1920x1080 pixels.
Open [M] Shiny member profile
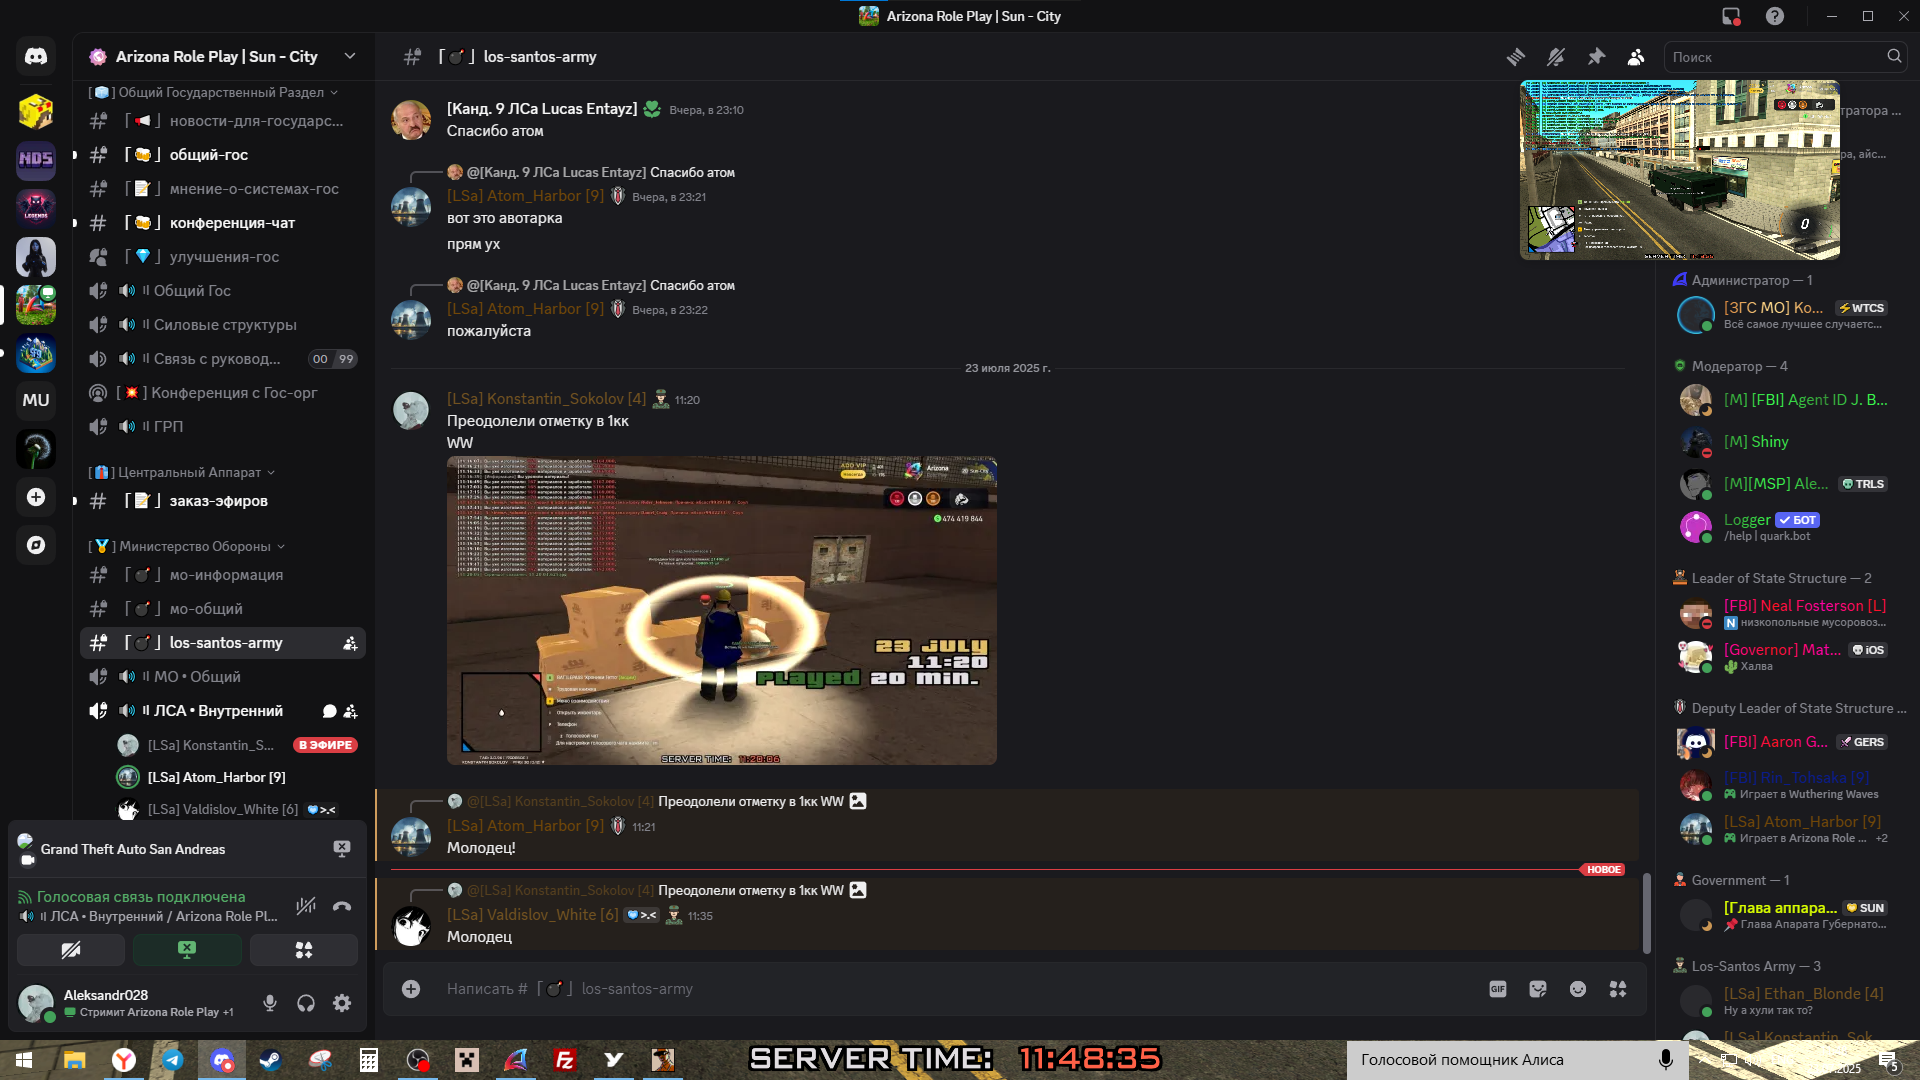[x=1786, y=442]
